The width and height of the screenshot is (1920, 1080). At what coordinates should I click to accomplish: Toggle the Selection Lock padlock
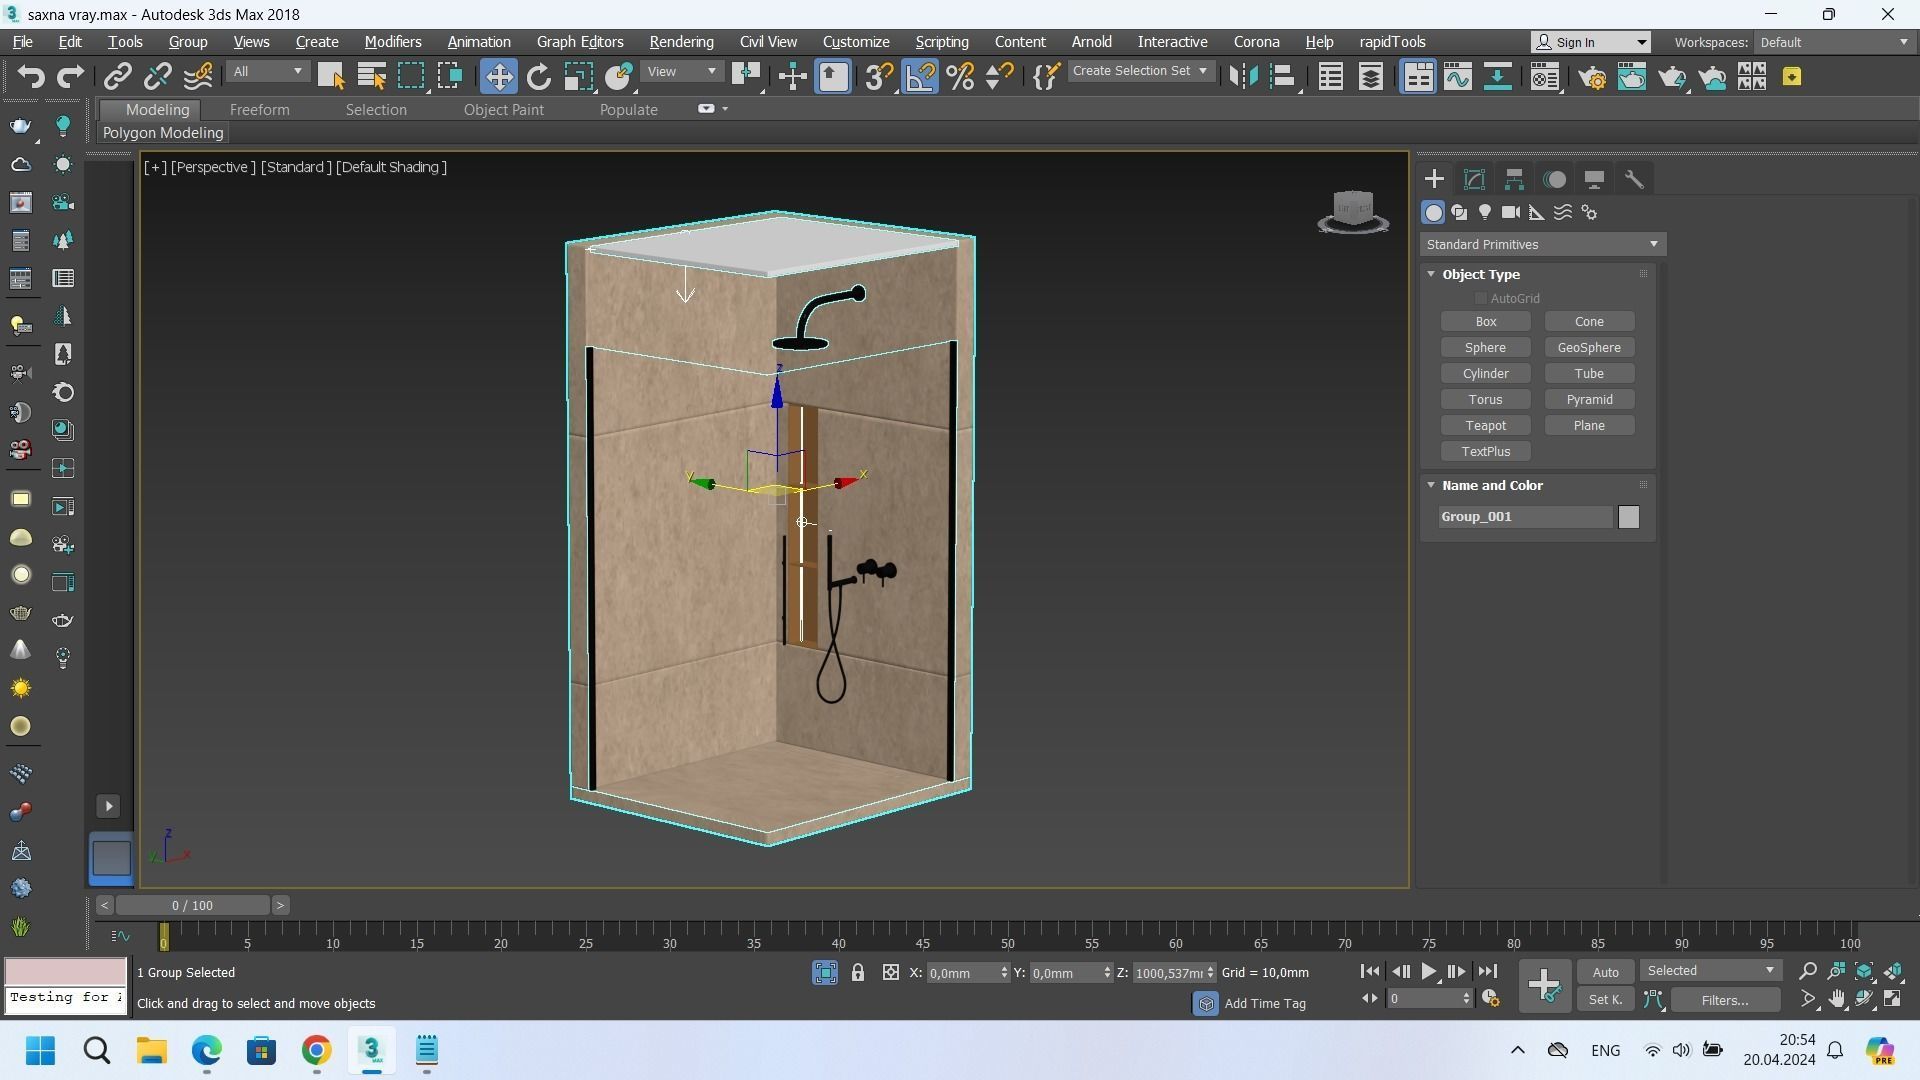click(858, 973)
